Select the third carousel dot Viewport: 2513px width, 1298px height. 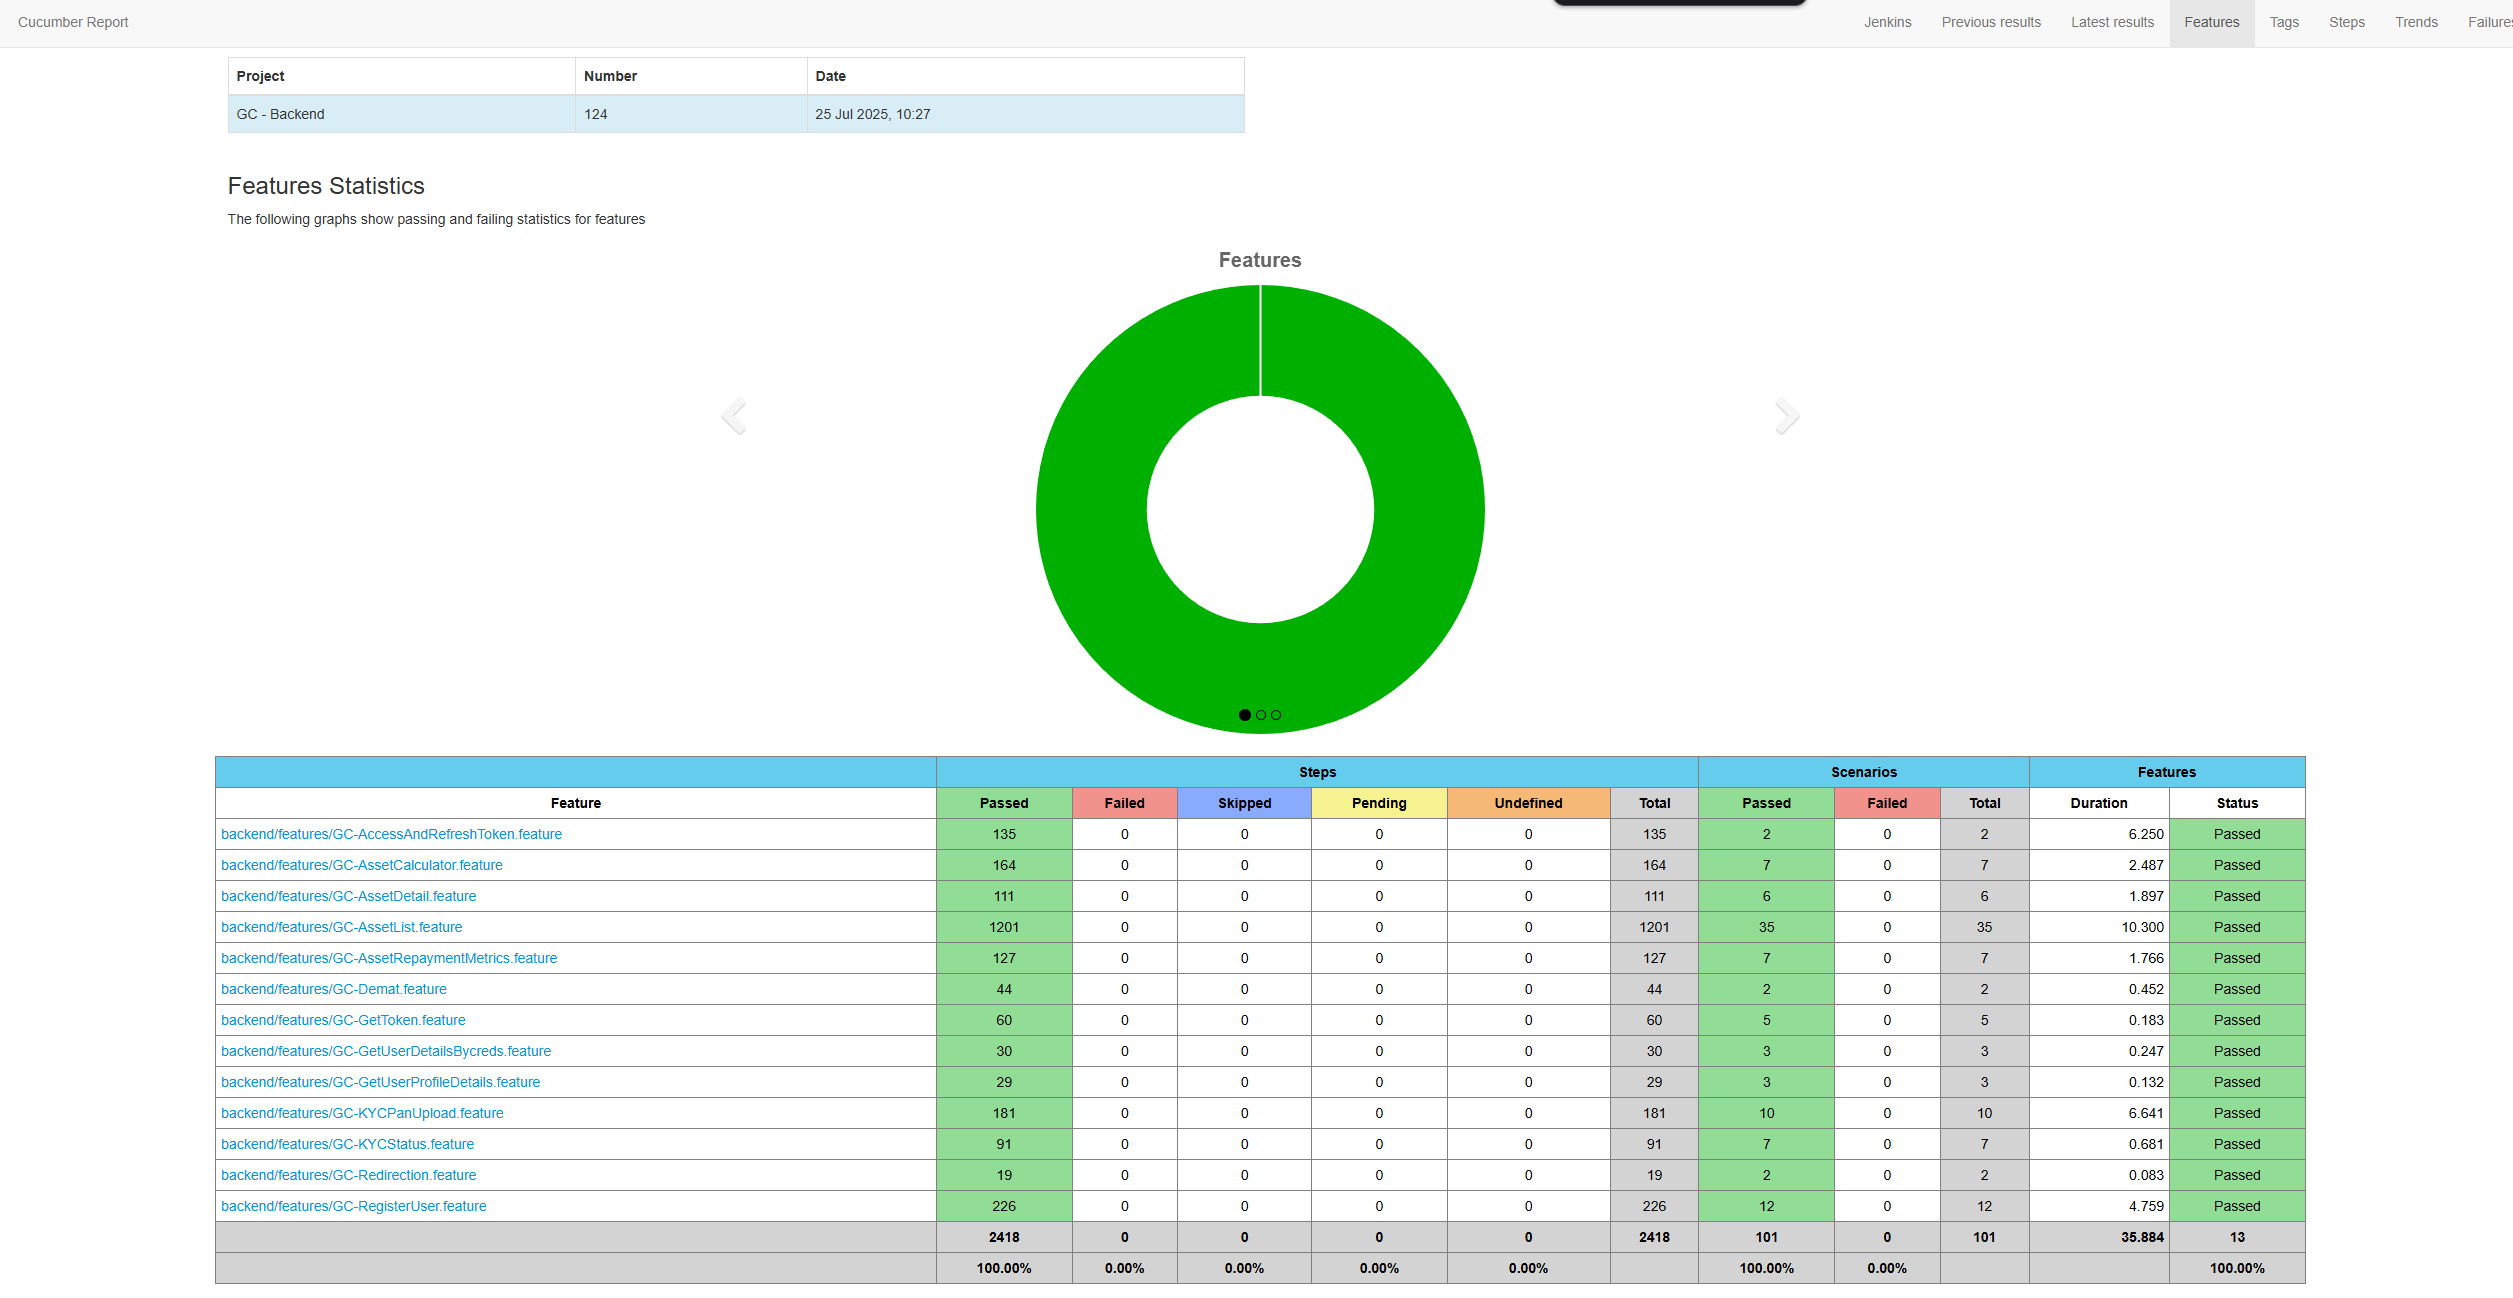tap(1275, 714)
